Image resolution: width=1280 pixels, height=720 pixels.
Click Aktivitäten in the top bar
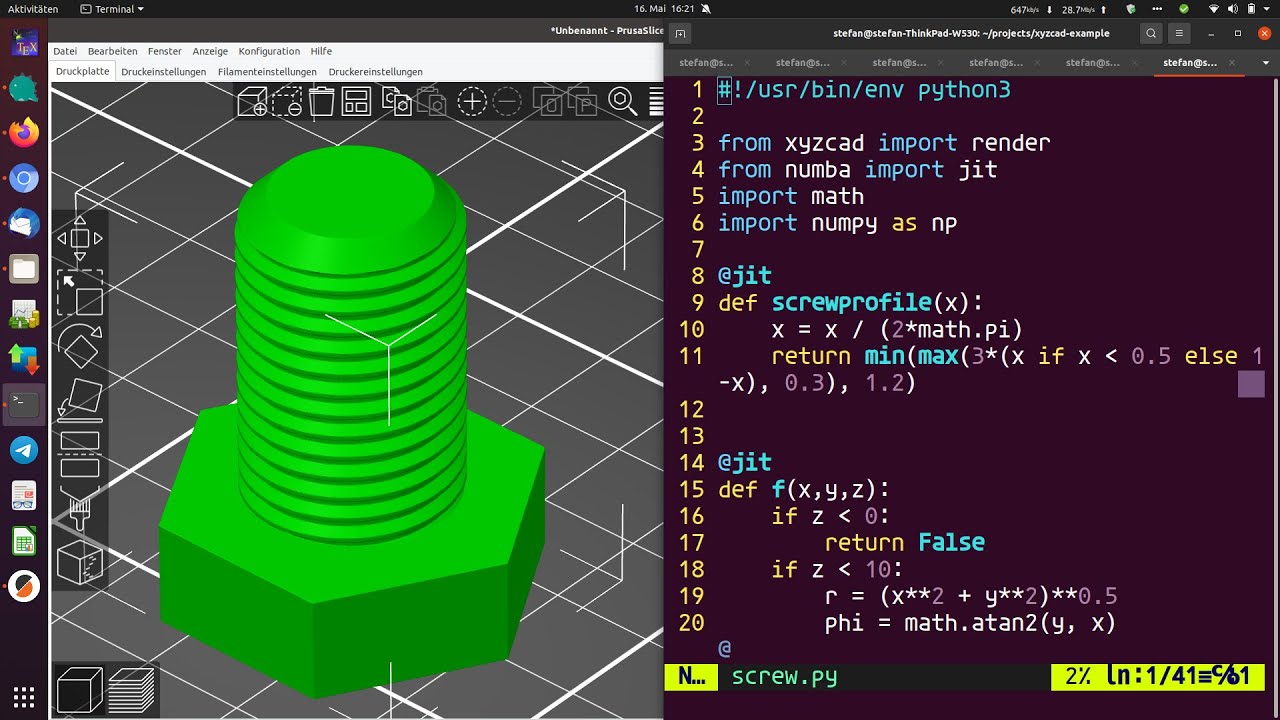[x=33, y=9]
